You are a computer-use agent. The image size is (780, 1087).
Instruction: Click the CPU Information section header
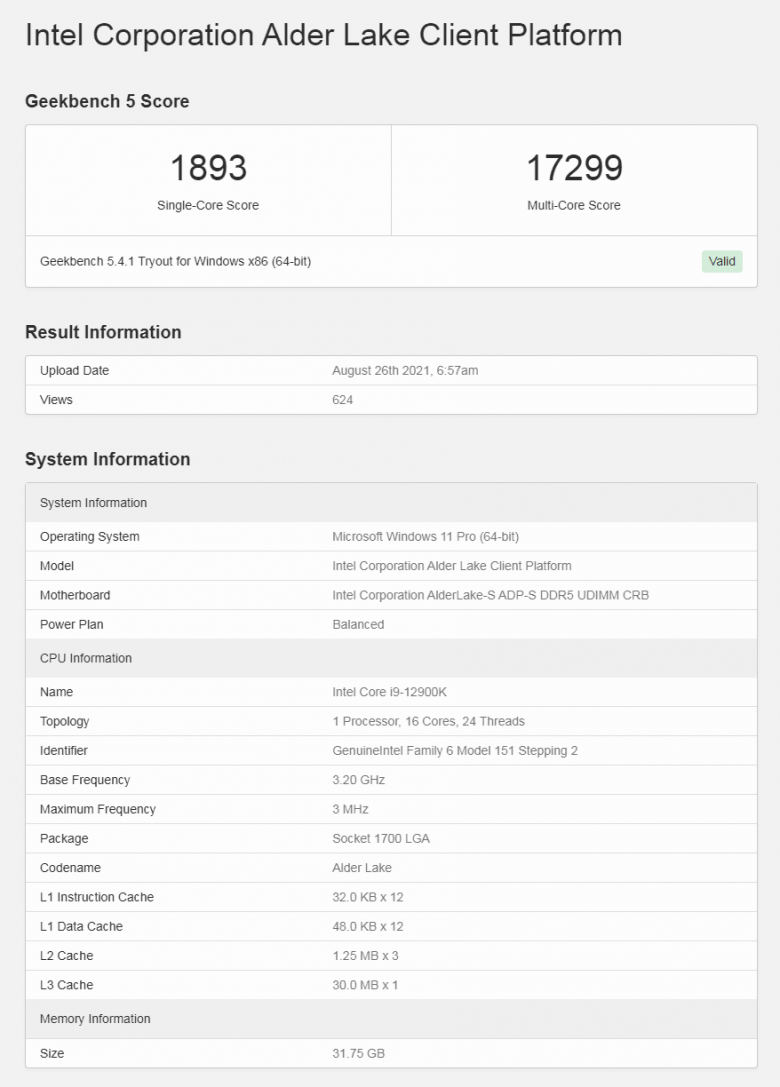[391, 658]
